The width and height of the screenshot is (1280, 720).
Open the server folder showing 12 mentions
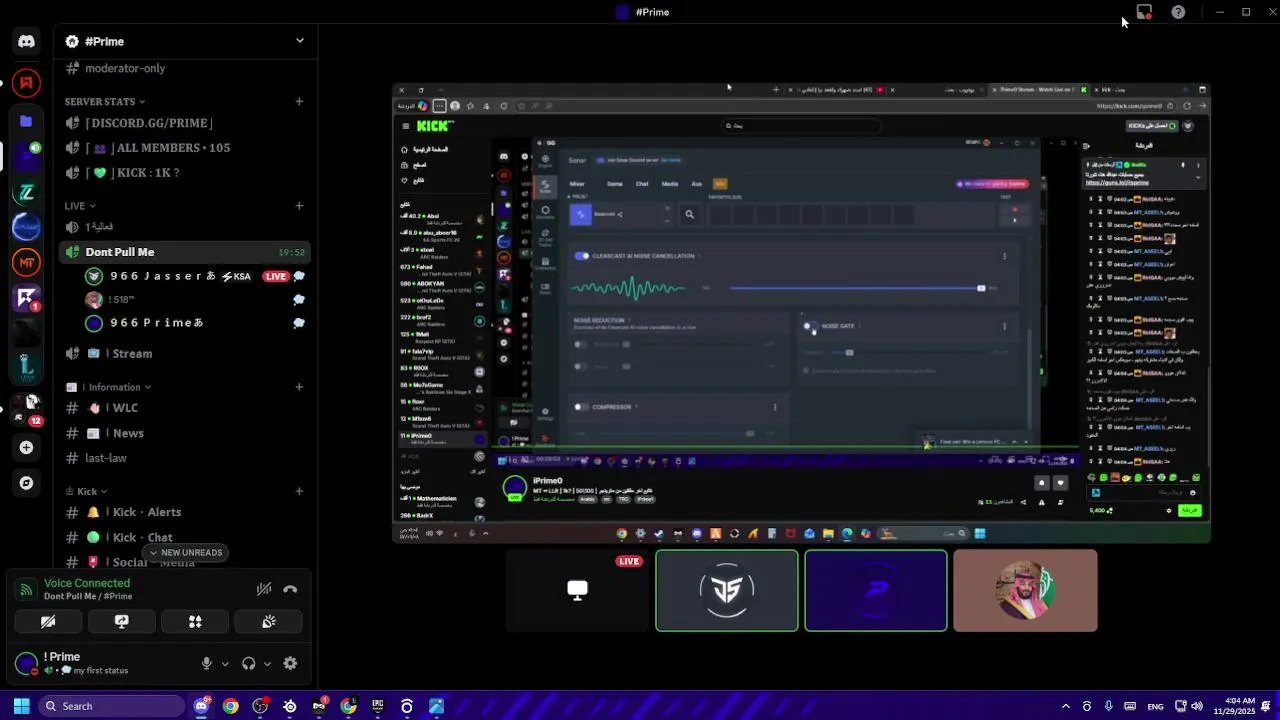[26, 409]
